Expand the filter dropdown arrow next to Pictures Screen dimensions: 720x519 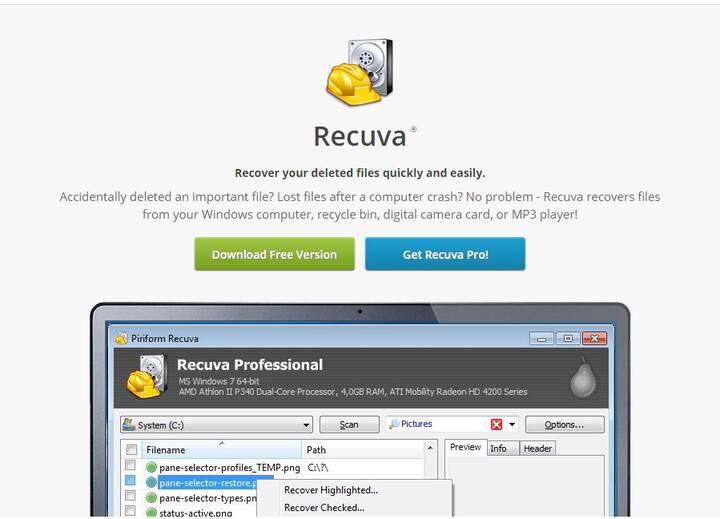(x=512, y=424)
